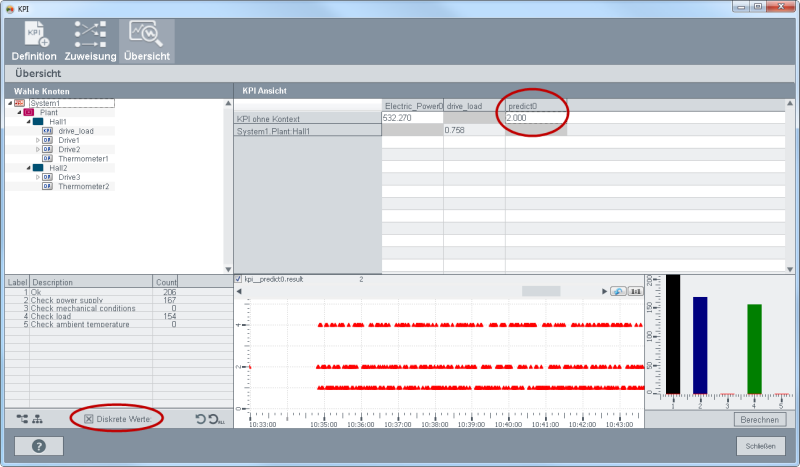
Task: Click the hierarchy layout icon
Action: click(37, 419)
